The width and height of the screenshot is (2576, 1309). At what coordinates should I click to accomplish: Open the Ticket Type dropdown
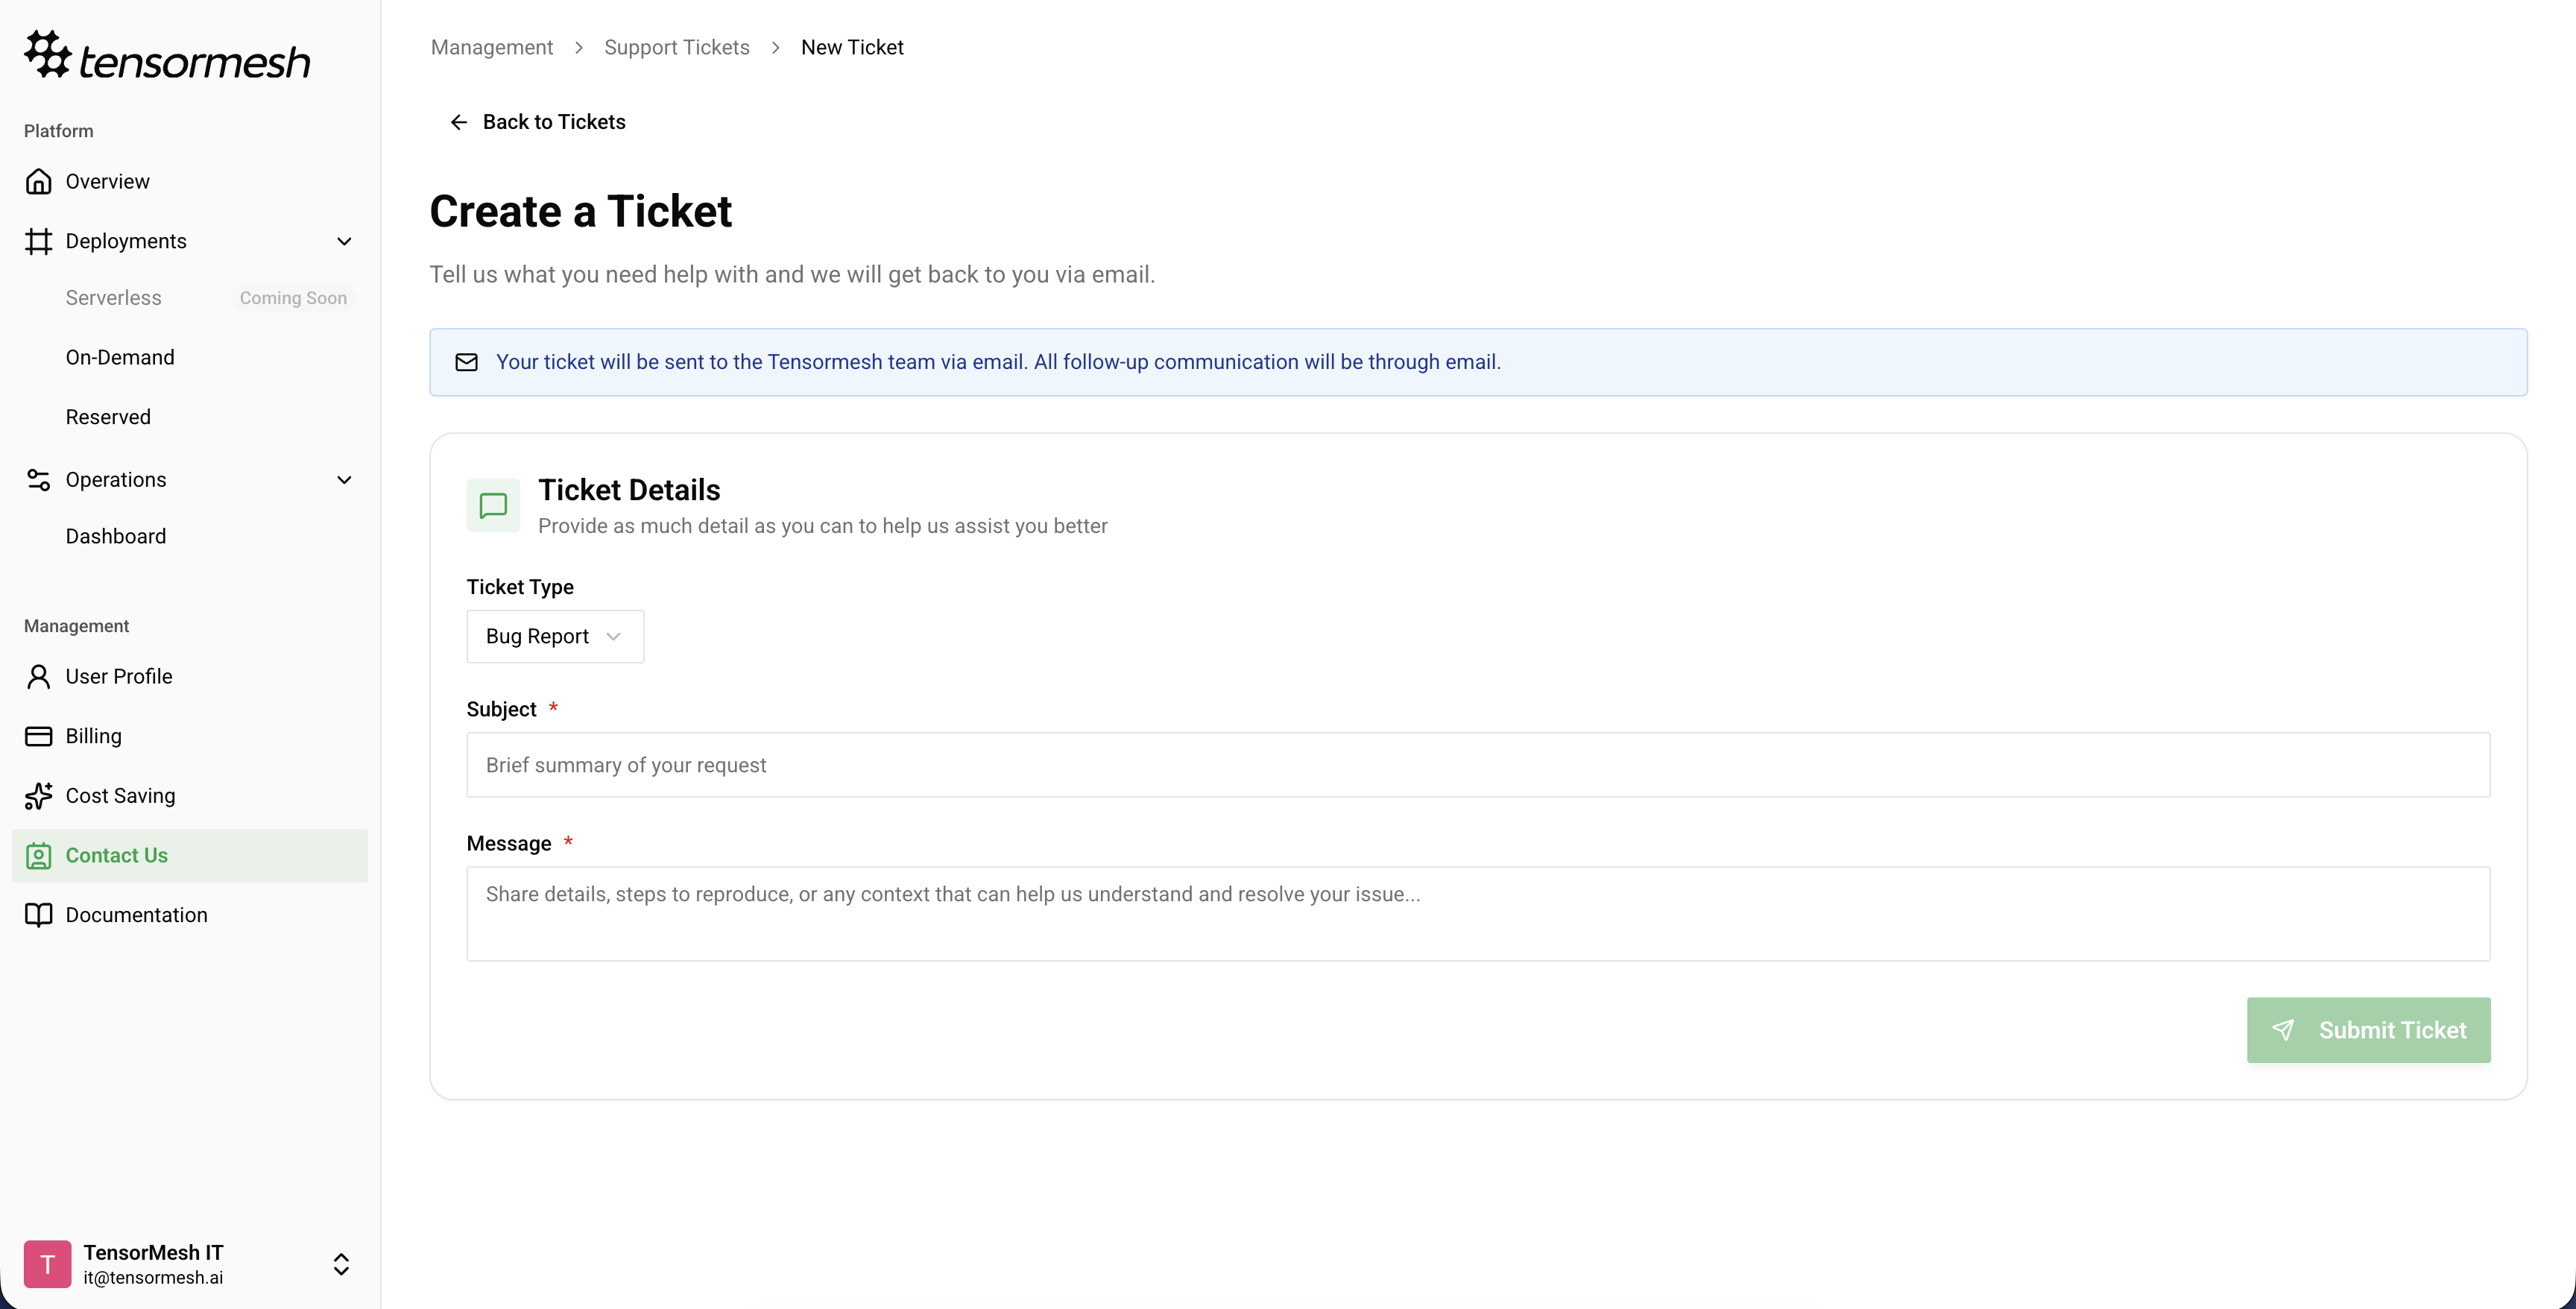pyautogui.click(x=555, y=636)
